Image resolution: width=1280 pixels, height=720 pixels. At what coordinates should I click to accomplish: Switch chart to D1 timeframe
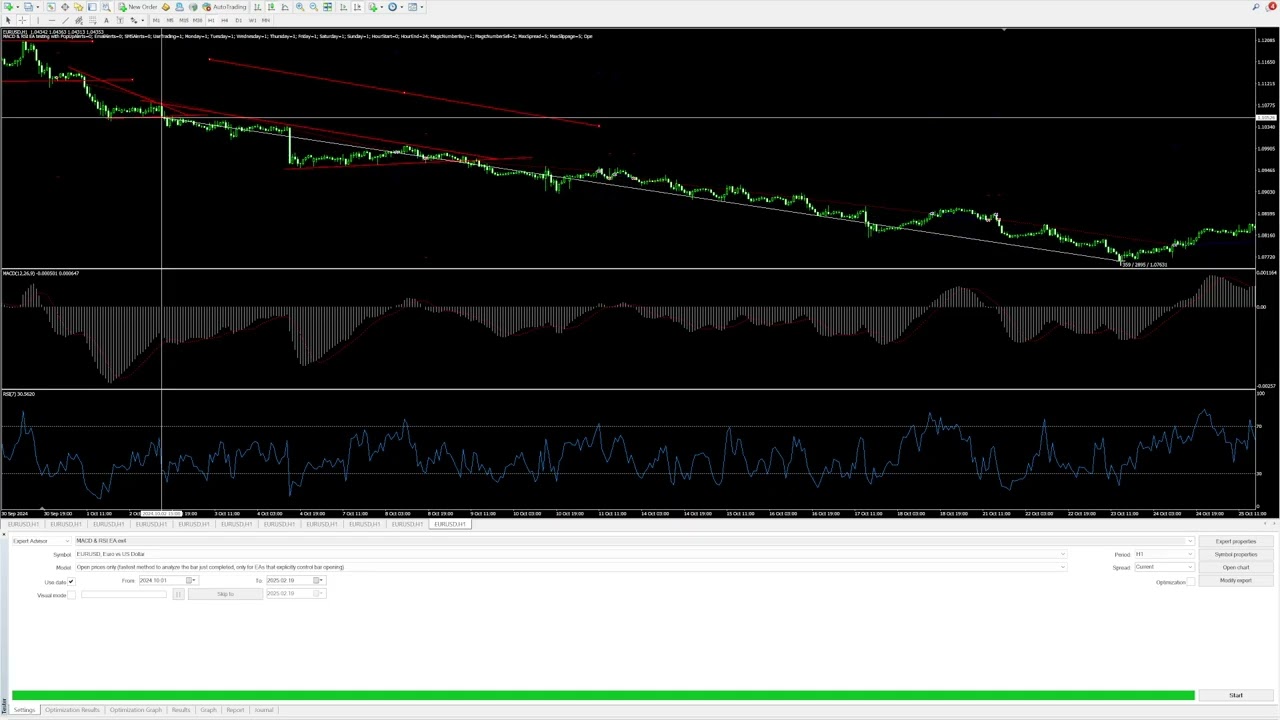coord(238,20)
